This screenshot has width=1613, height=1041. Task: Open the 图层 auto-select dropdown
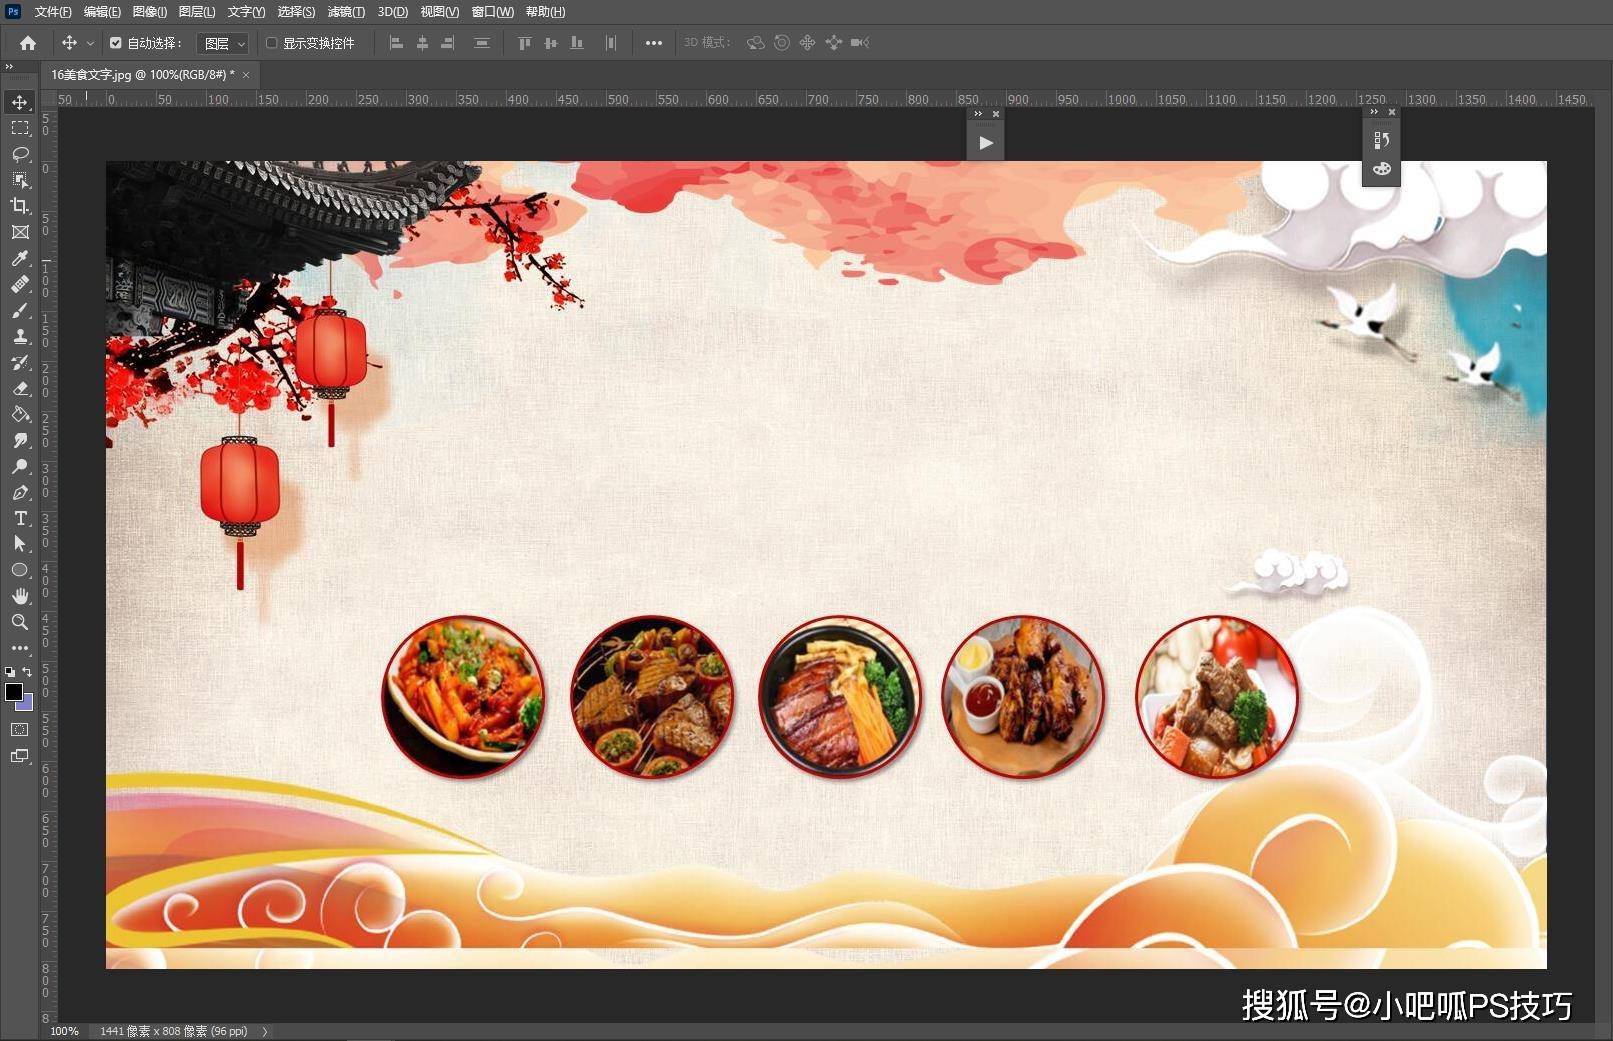(x=222, y=43)
